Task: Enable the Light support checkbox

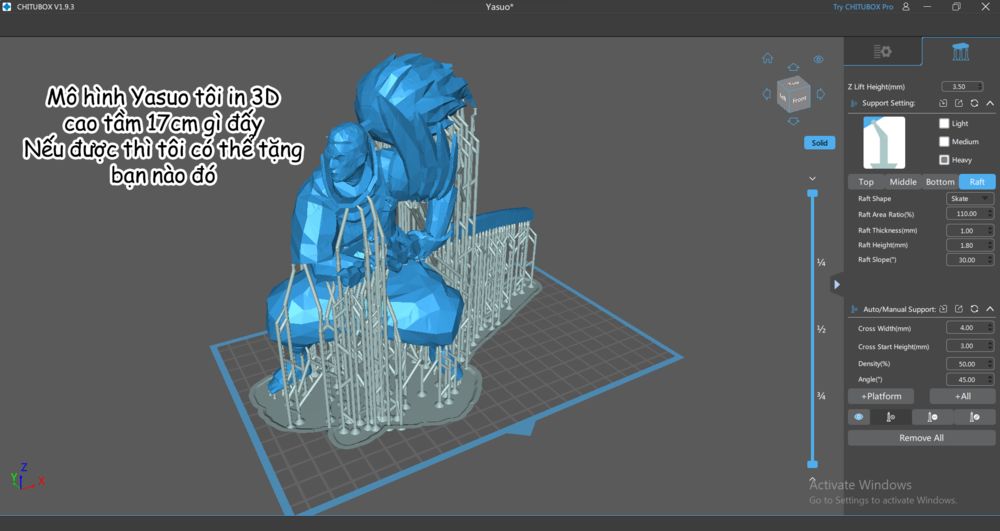Action: (x=944, y=124)
